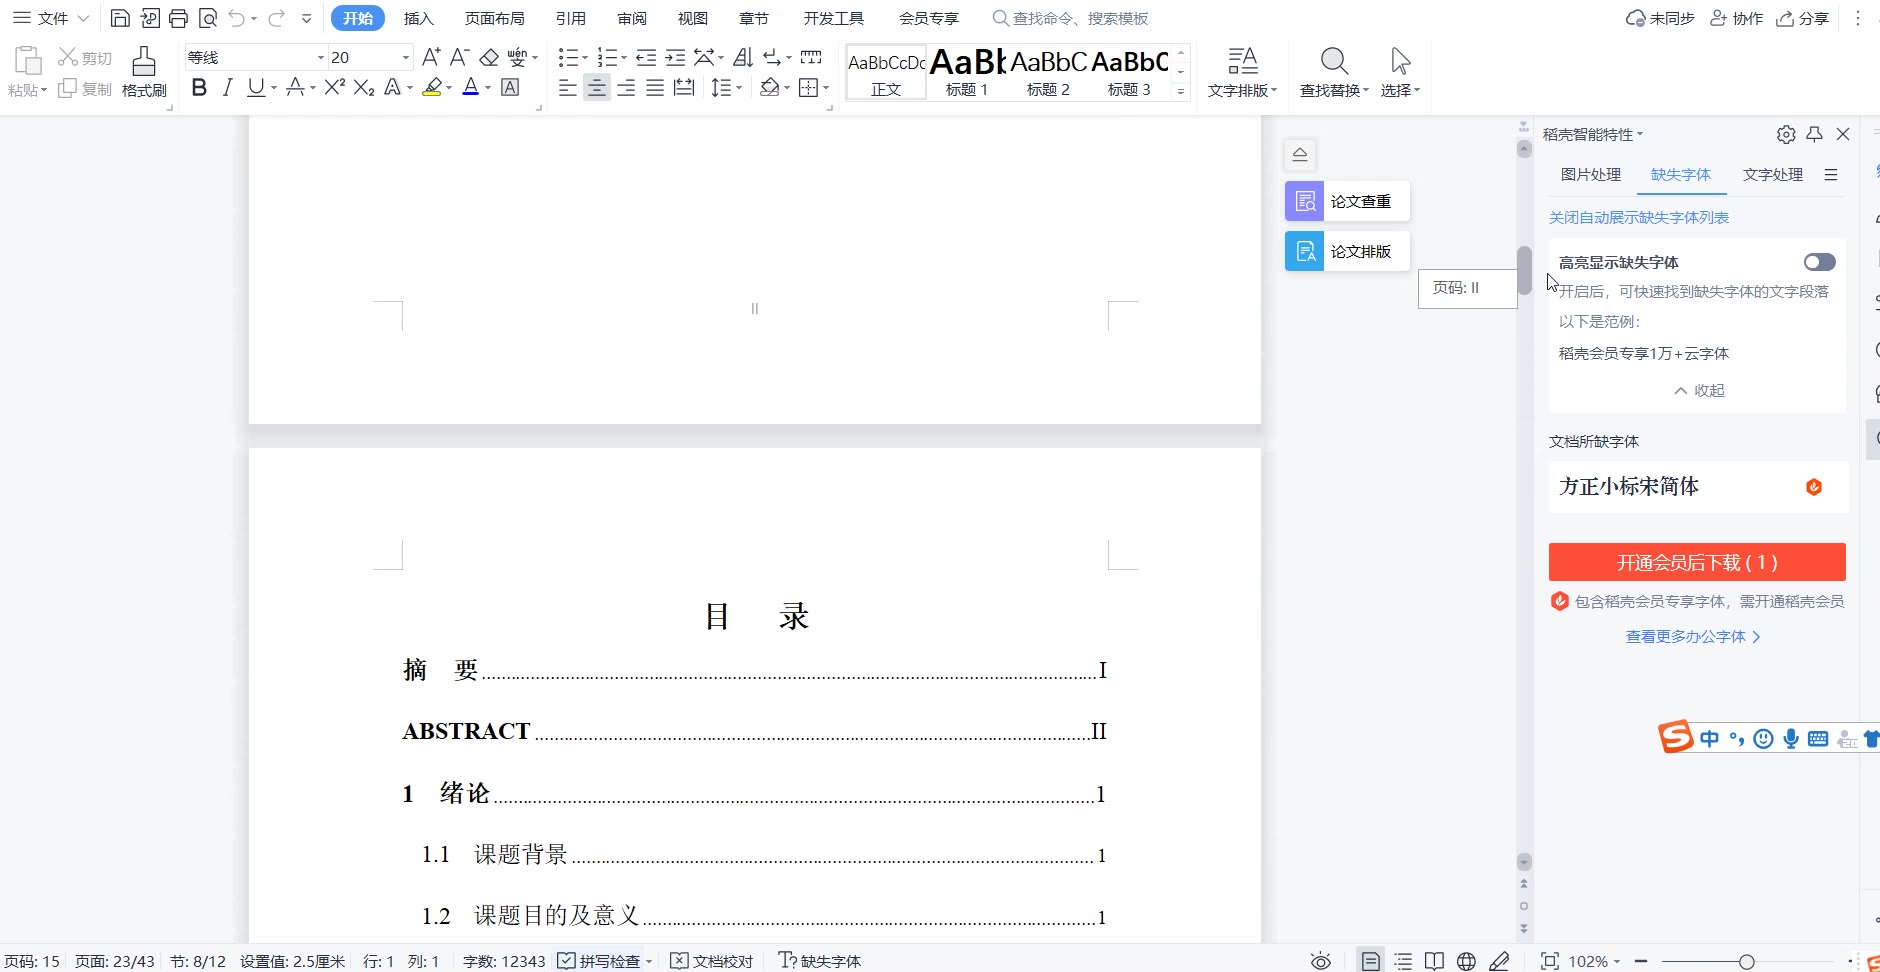Switch to the 引用 tab
Viewport: 1880px width, 972px height.
click(x=571, y=18)
